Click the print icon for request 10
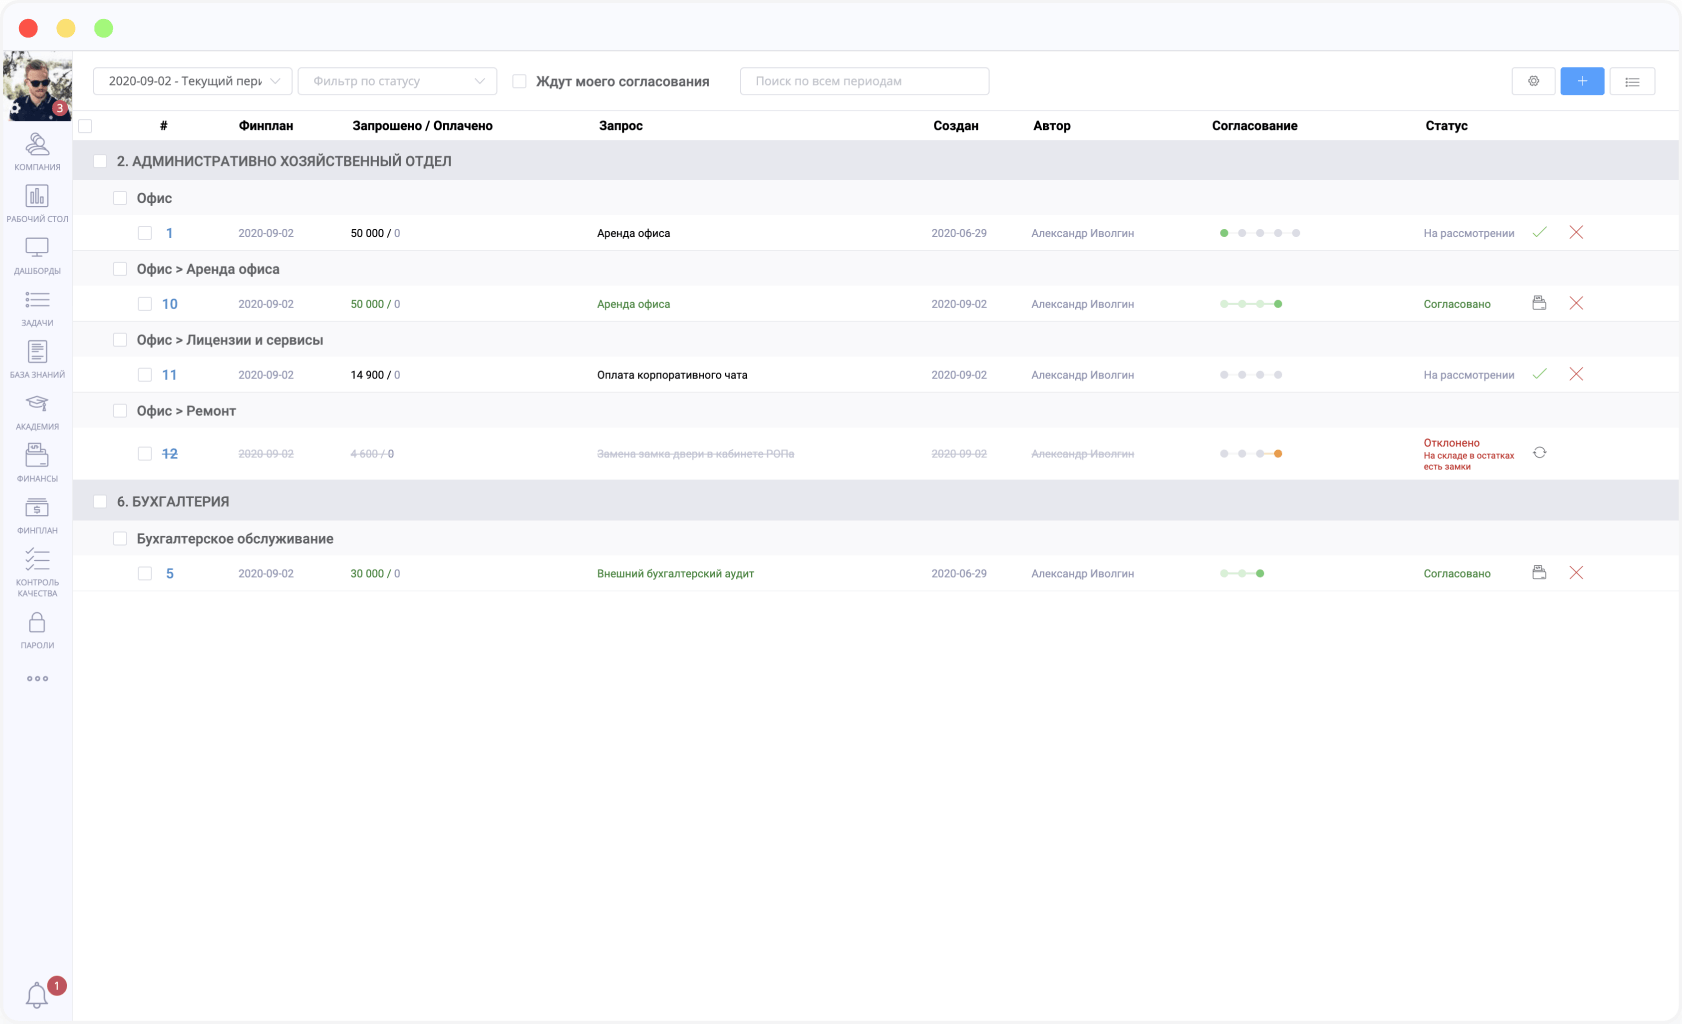Viewport: 1682px width, 1024px height. [x=1540, y=303]
